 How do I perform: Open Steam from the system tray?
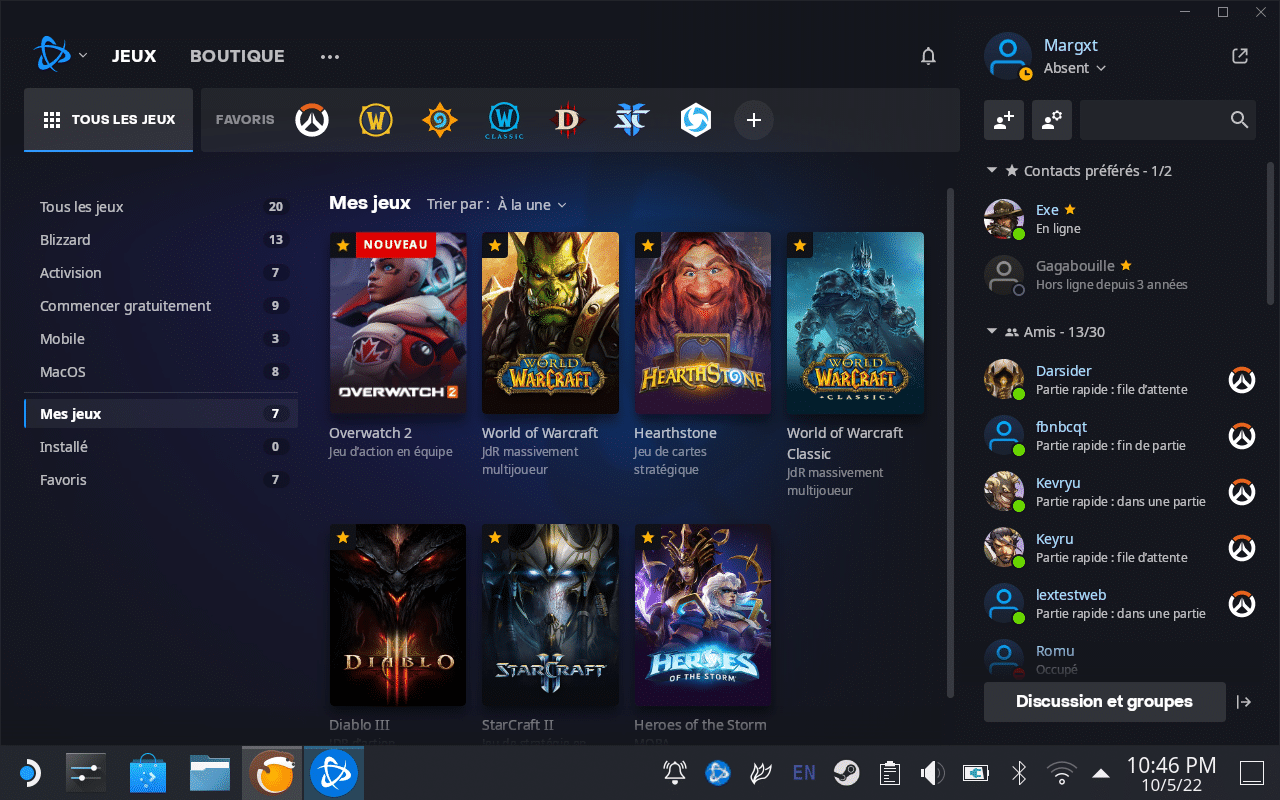(847, 772)
